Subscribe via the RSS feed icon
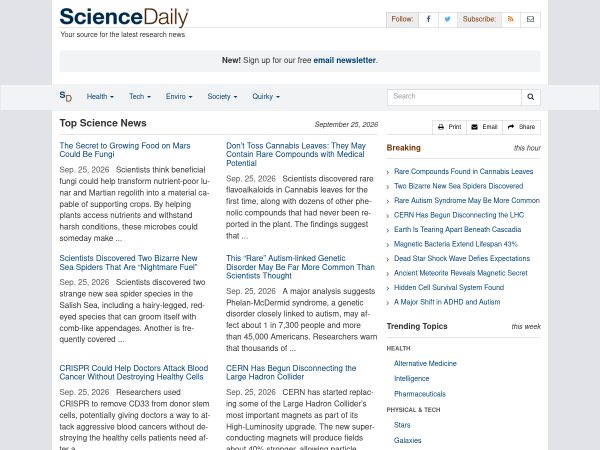This screenshot has width=600, height=450. tap(510, 19)
